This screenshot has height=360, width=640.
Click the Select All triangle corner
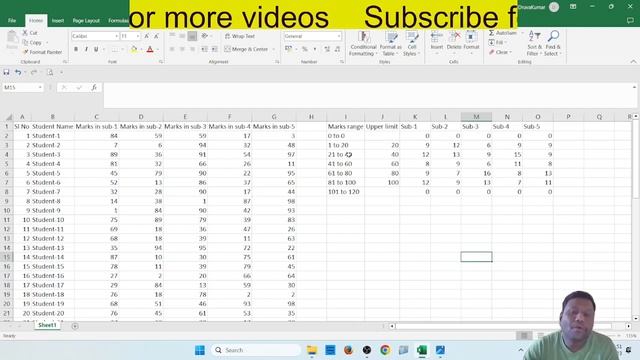(x=9, y=117)
